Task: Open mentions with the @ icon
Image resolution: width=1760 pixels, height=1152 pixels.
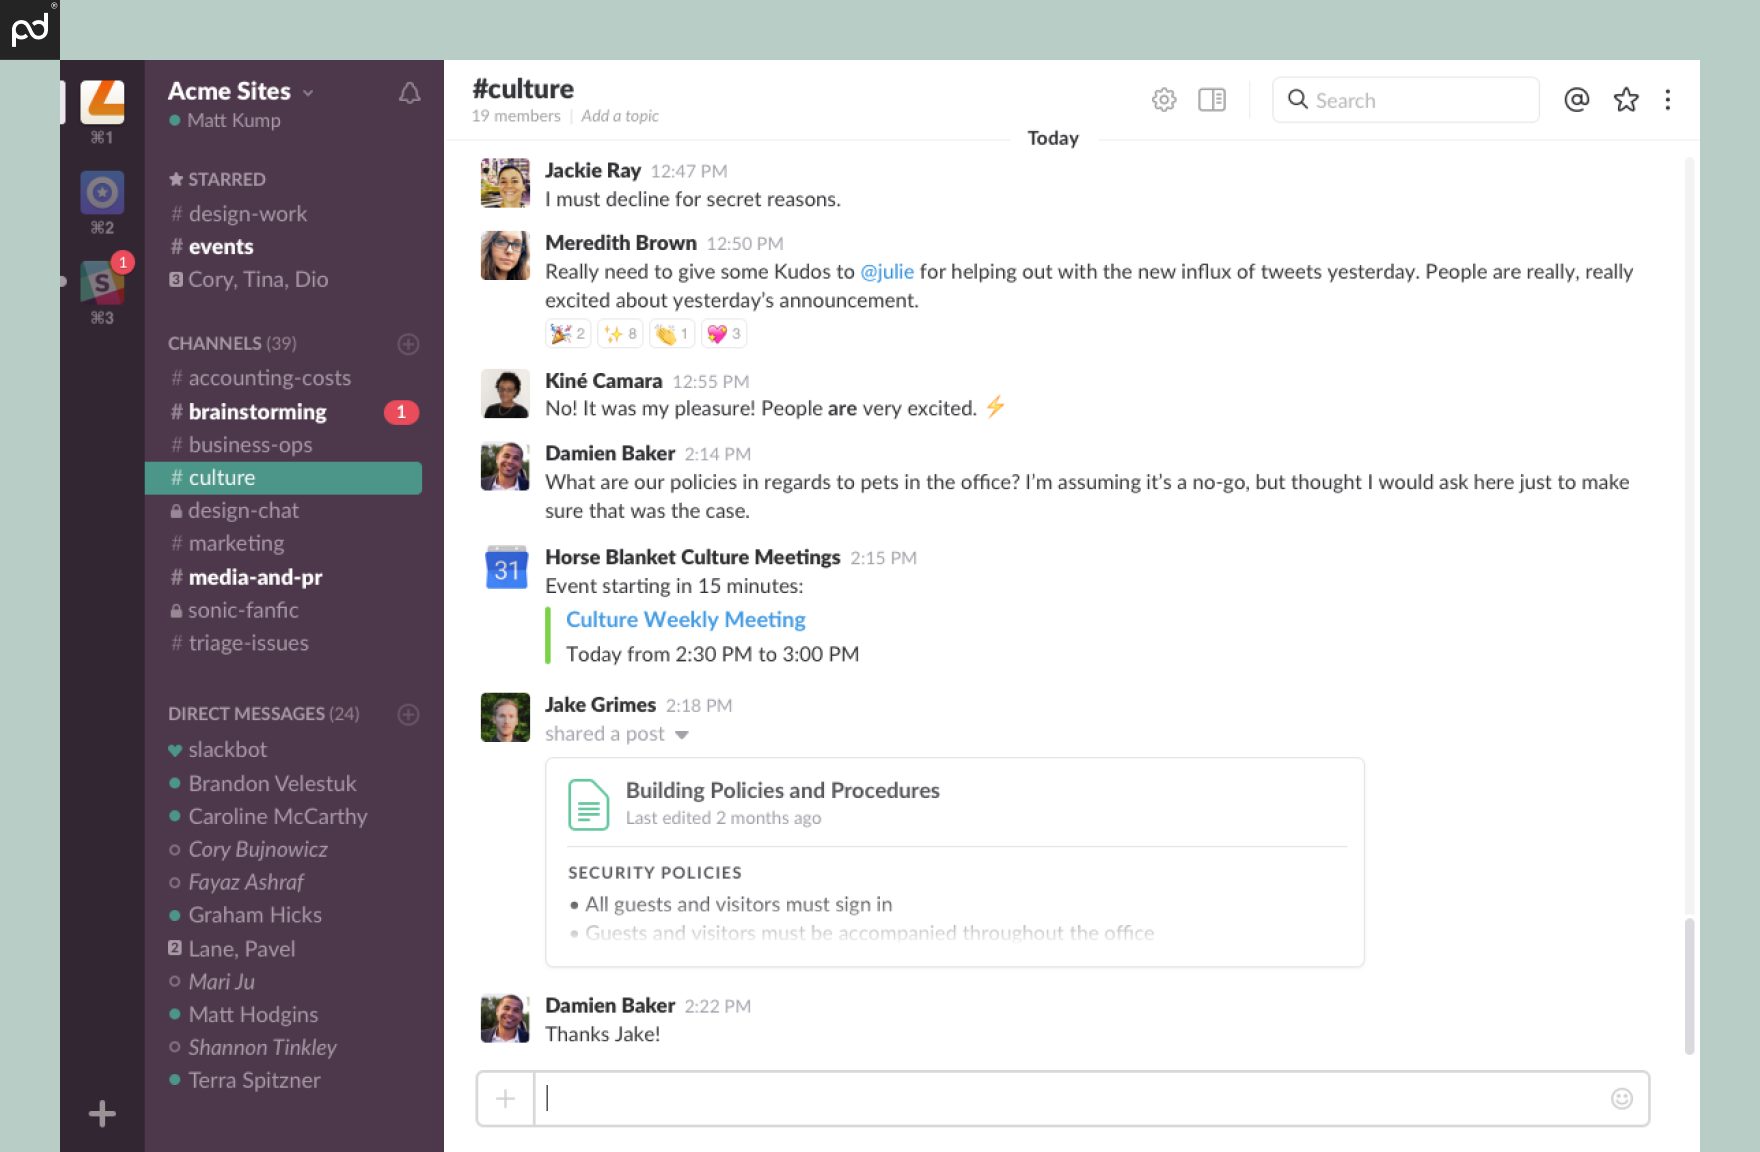Action: point(1577,100)
